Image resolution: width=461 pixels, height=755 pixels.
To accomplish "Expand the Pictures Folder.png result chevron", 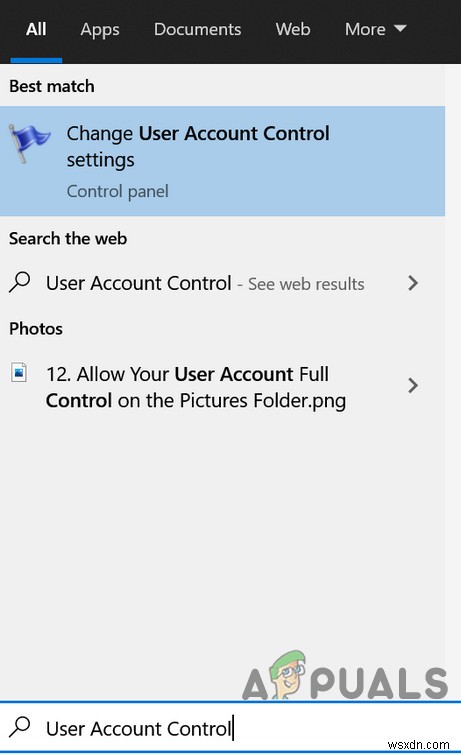I will (412, 386).
